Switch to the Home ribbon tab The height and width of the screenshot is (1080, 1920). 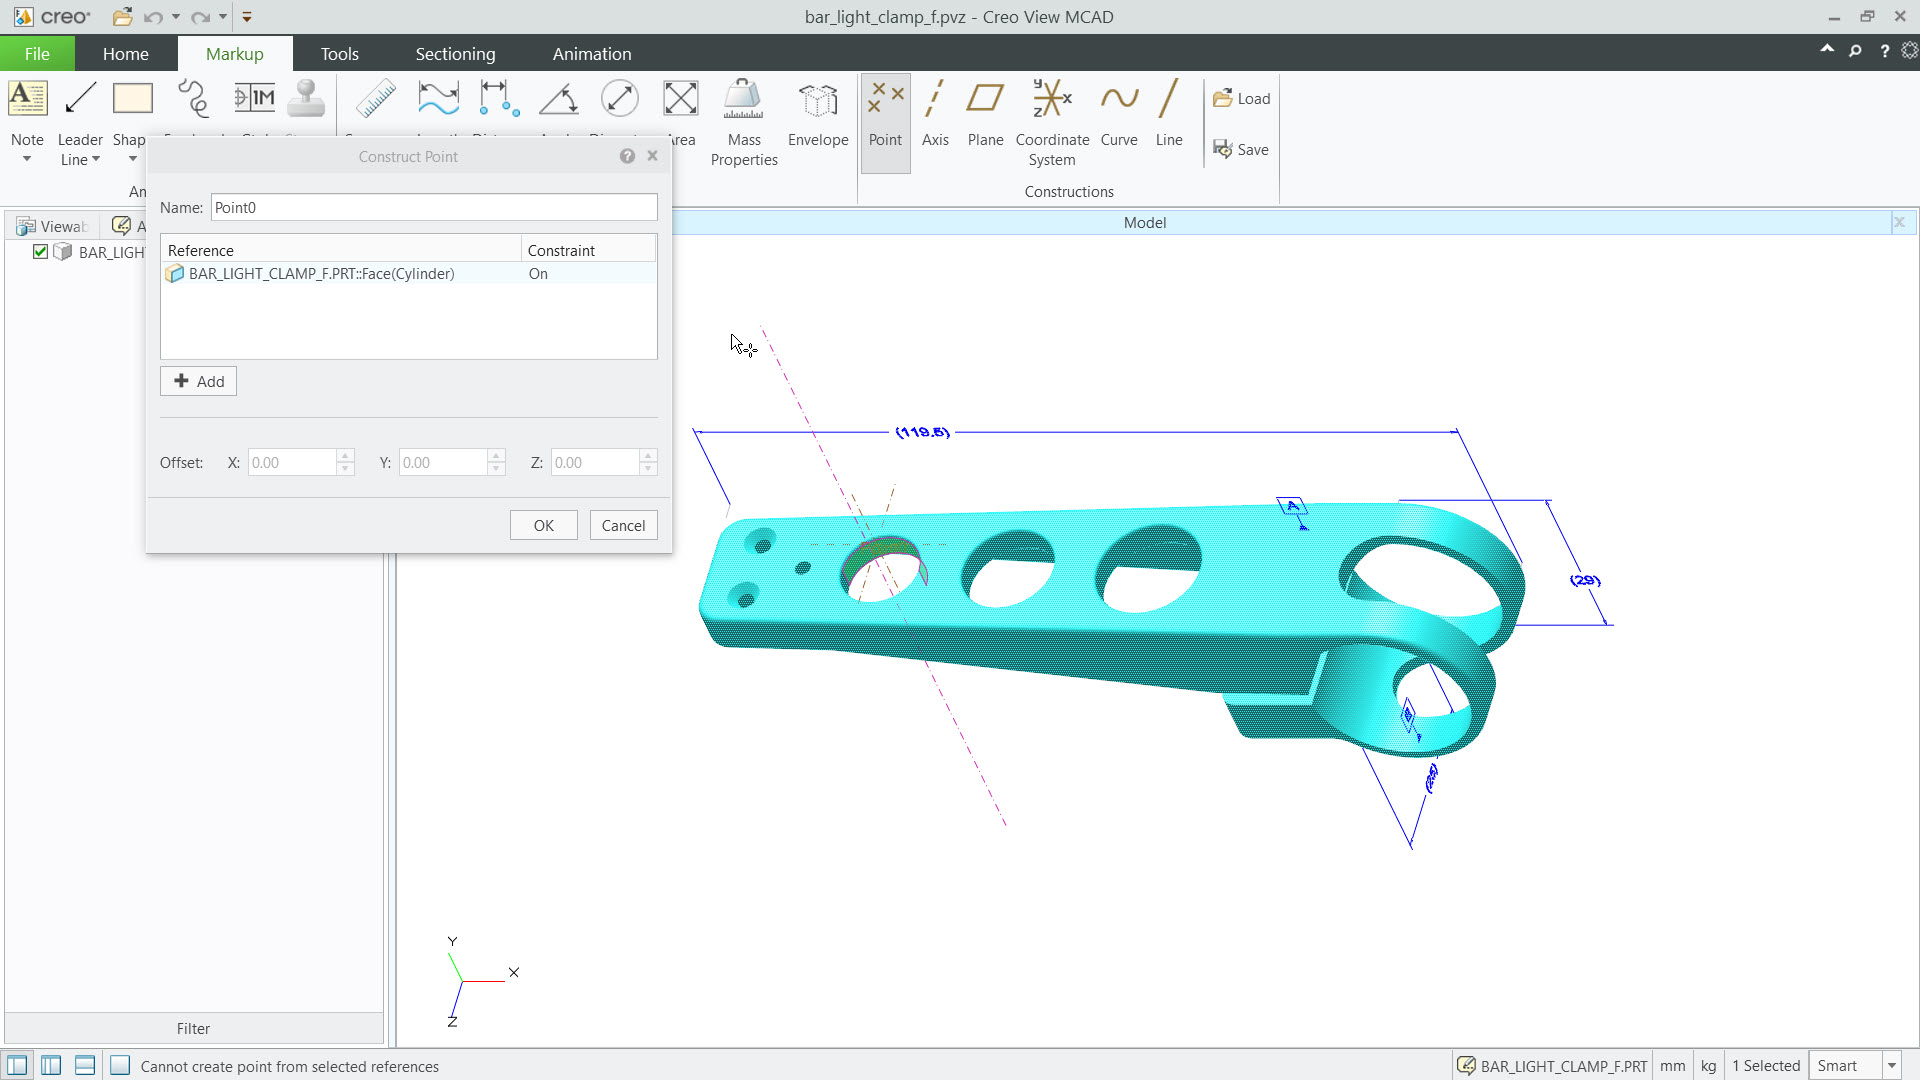tap(126, 54)
